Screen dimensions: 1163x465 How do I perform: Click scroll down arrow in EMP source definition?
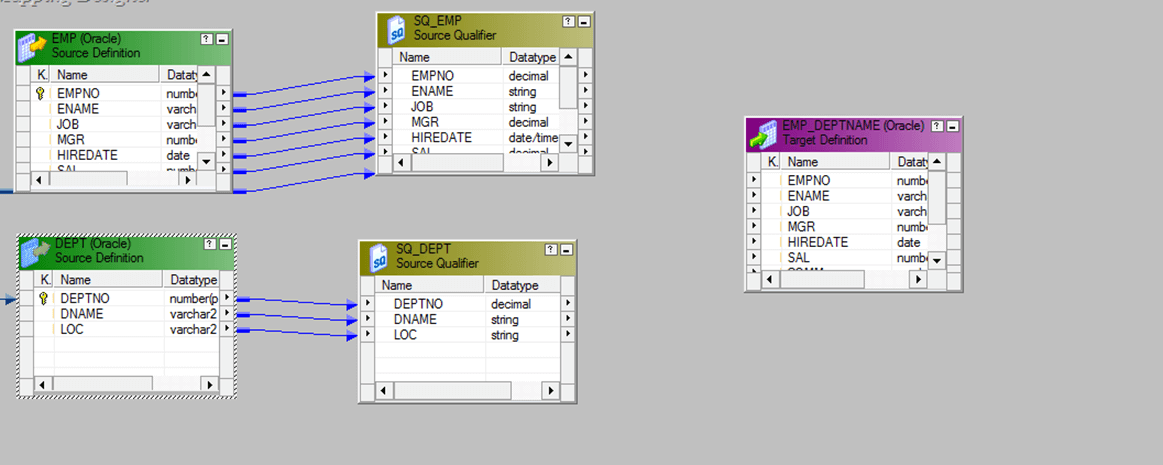pos(206,161)
